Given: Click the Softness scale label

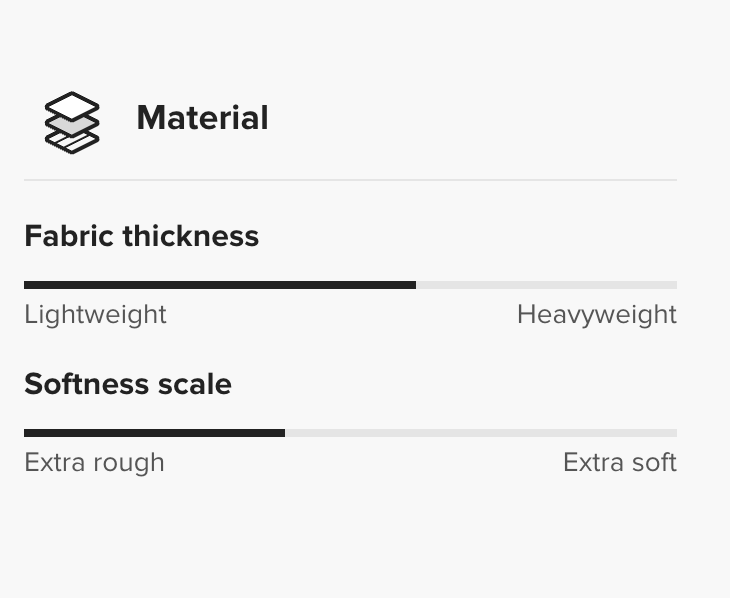Looking at the screenshot, I should [127, 384].
